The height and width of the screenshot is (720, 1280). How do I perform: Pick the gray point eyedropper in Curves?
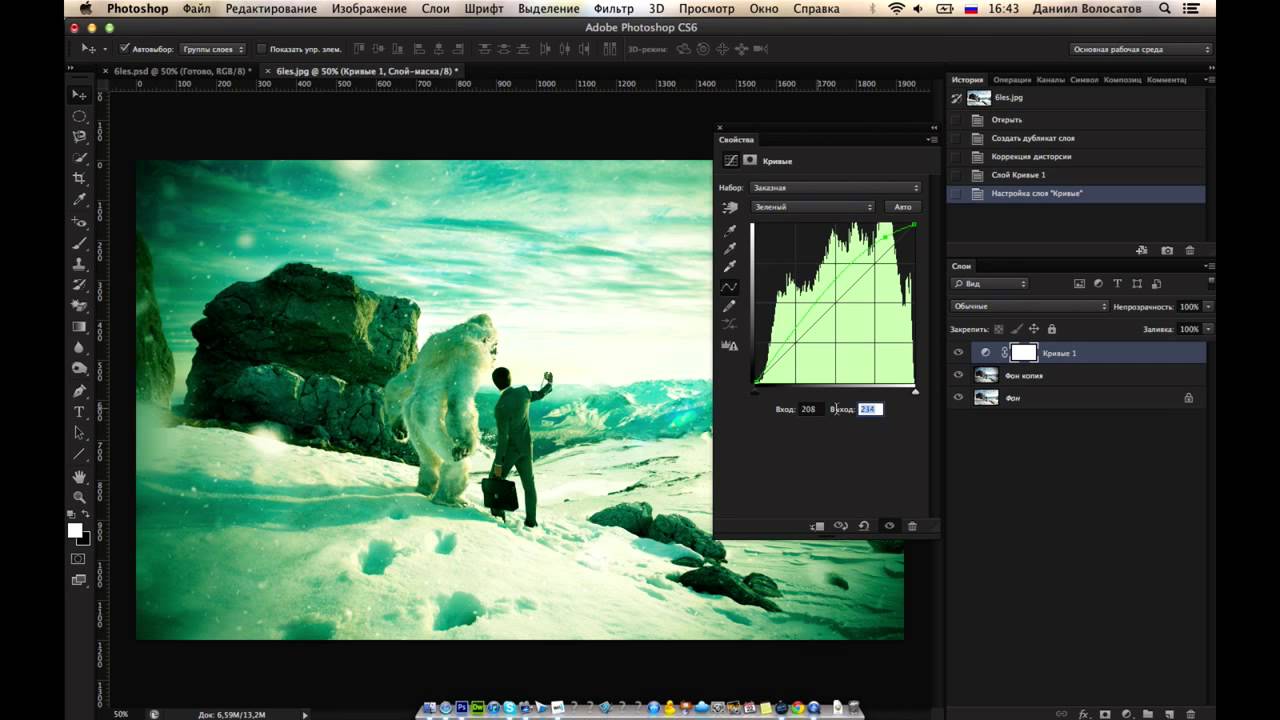pos(730,249)
